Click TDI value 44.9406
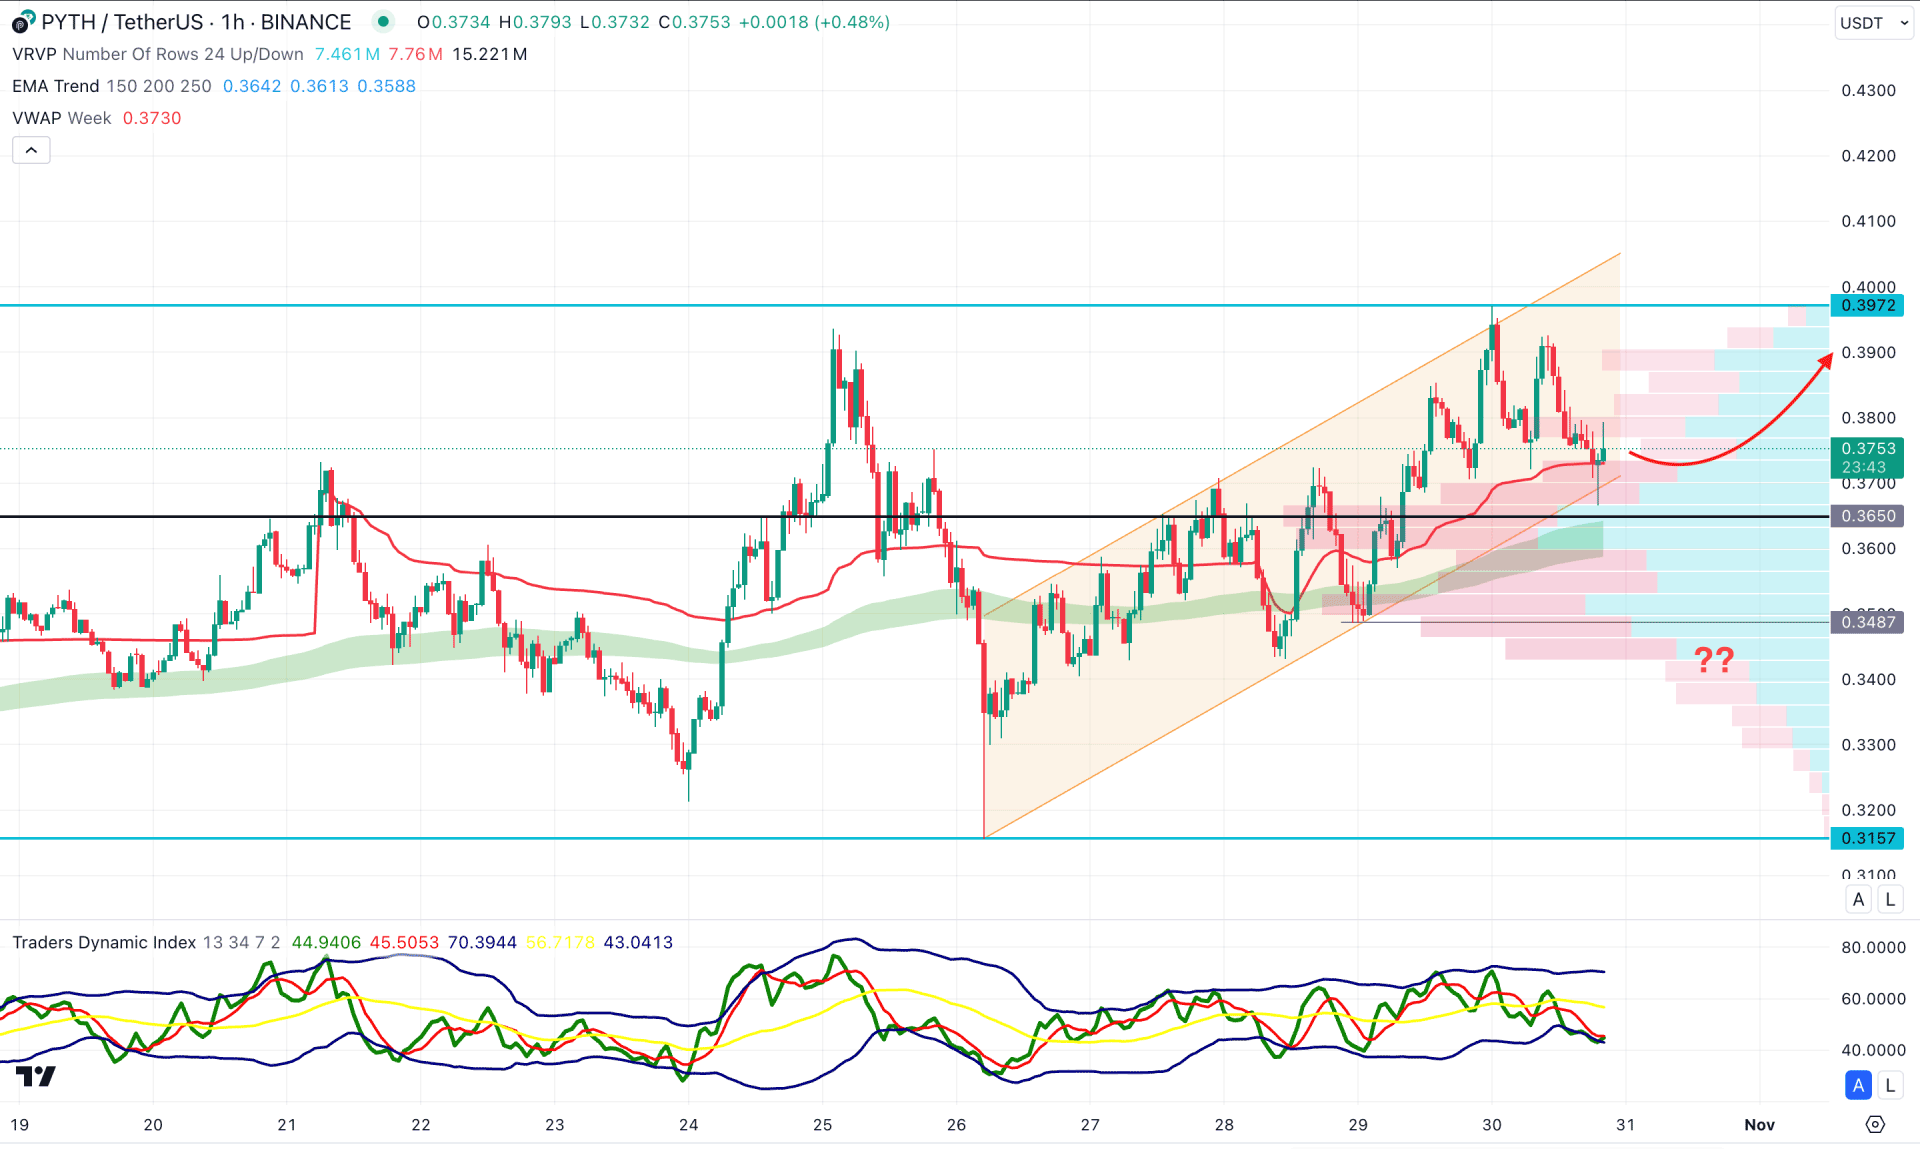The width and height of the screenshot is (1920, 1149). pyautogui.click(x=326, y=942)
